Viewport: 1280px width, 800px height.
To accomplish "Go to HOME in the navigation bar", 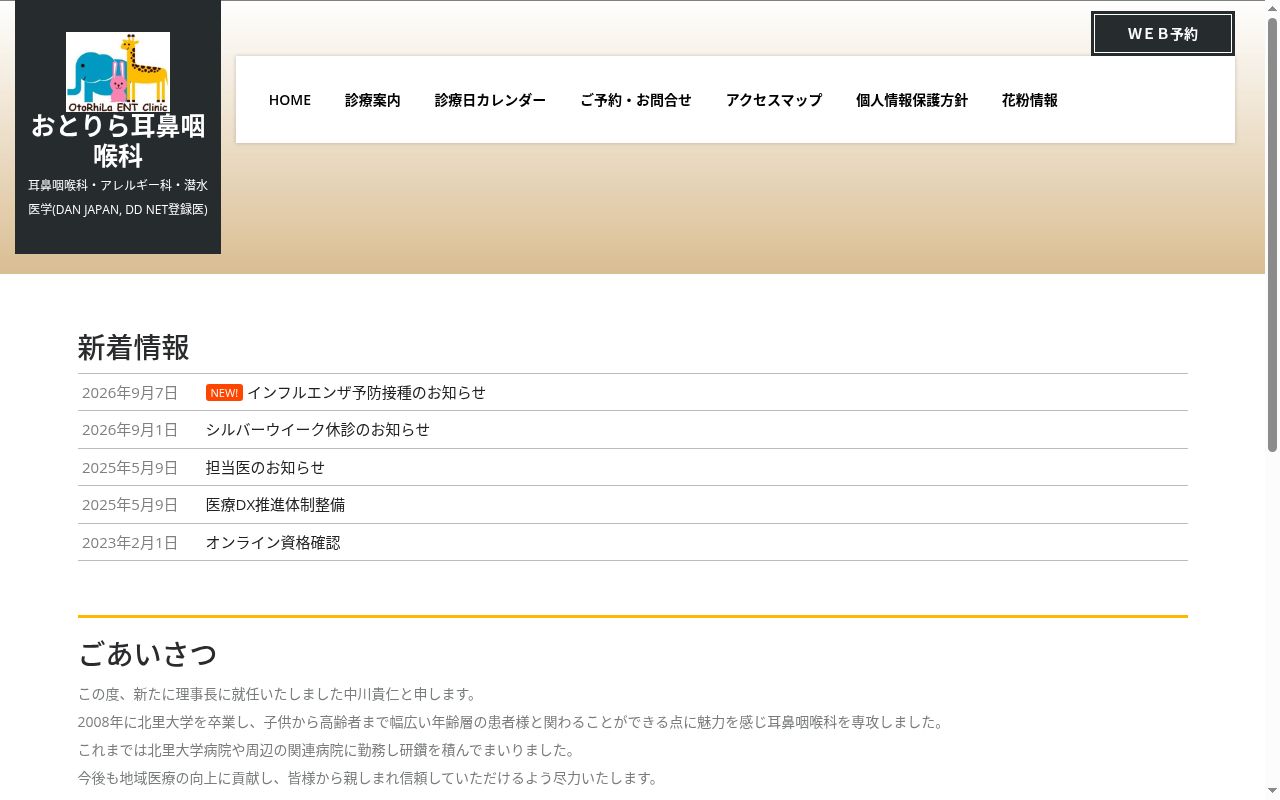I will coord(290,100).
